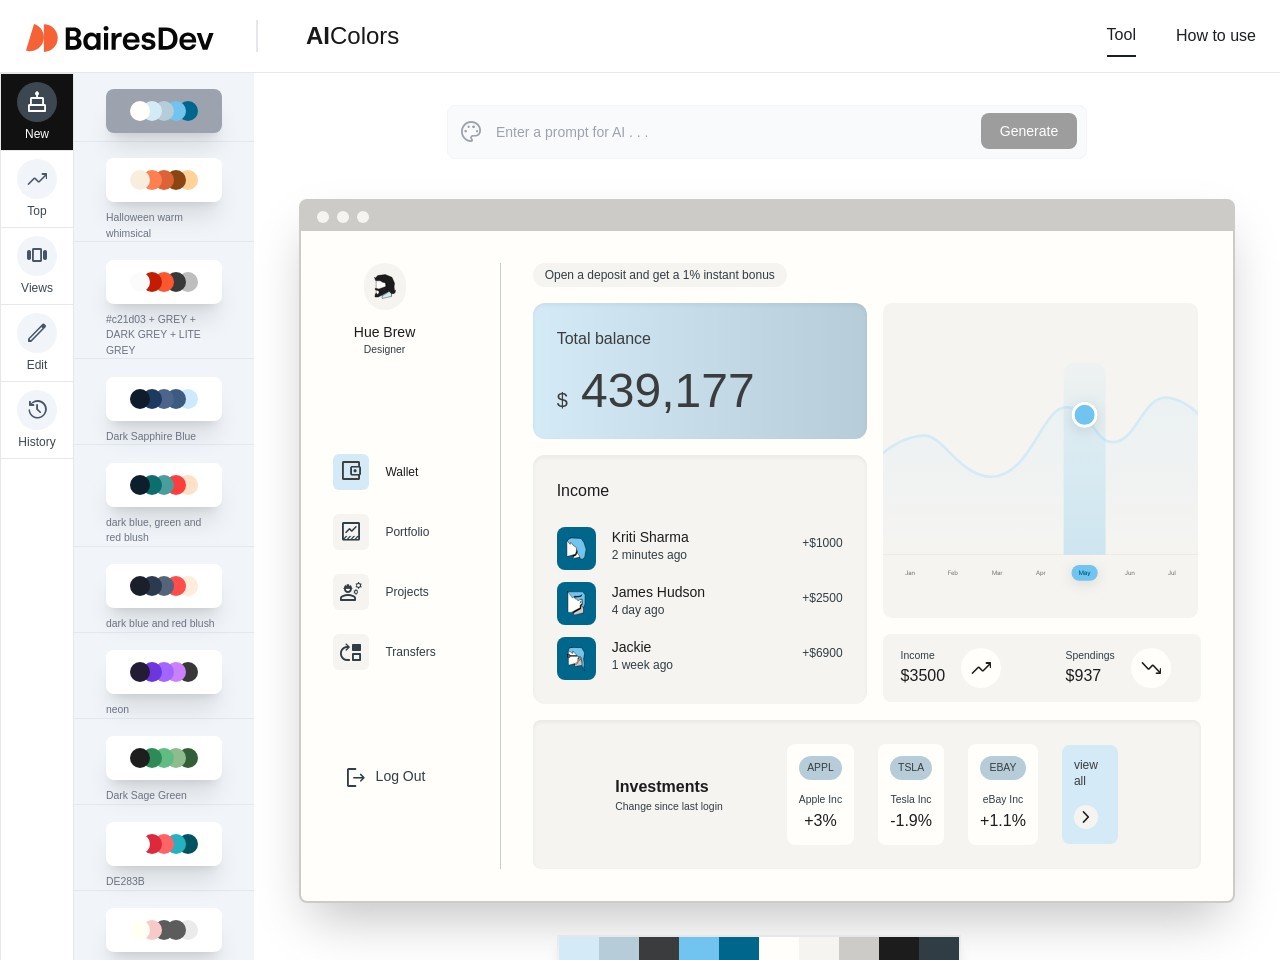Click the Spendings trending-down arrow button

point(1151,668)
